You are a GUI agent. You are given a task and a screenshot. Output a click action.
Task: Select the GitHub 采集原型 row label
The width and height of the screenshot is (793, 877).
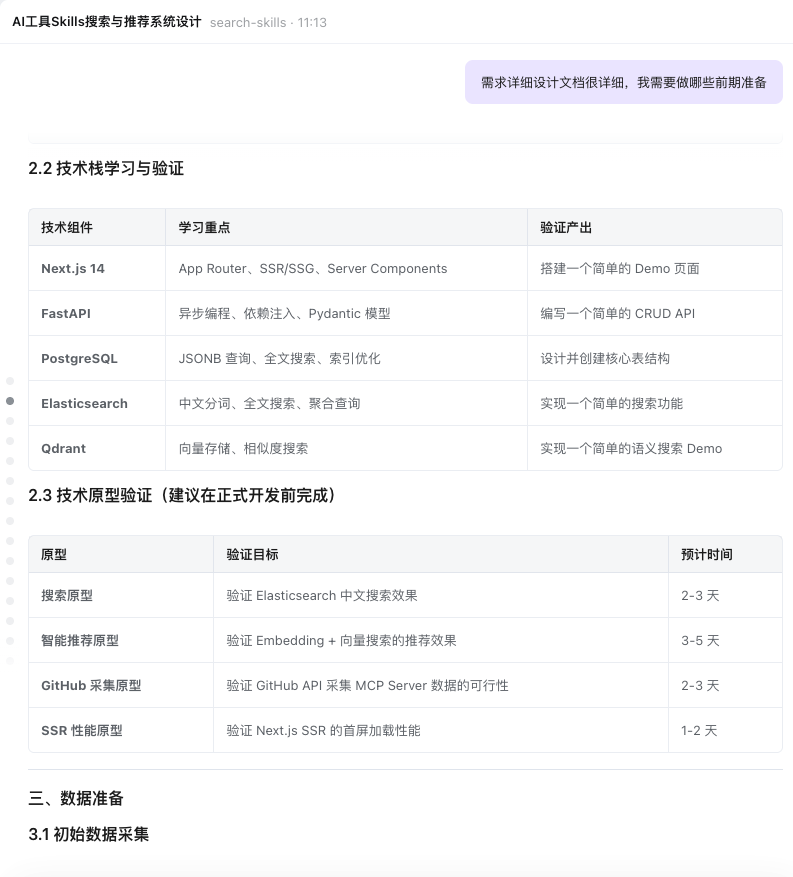click(x=91, y=686)
